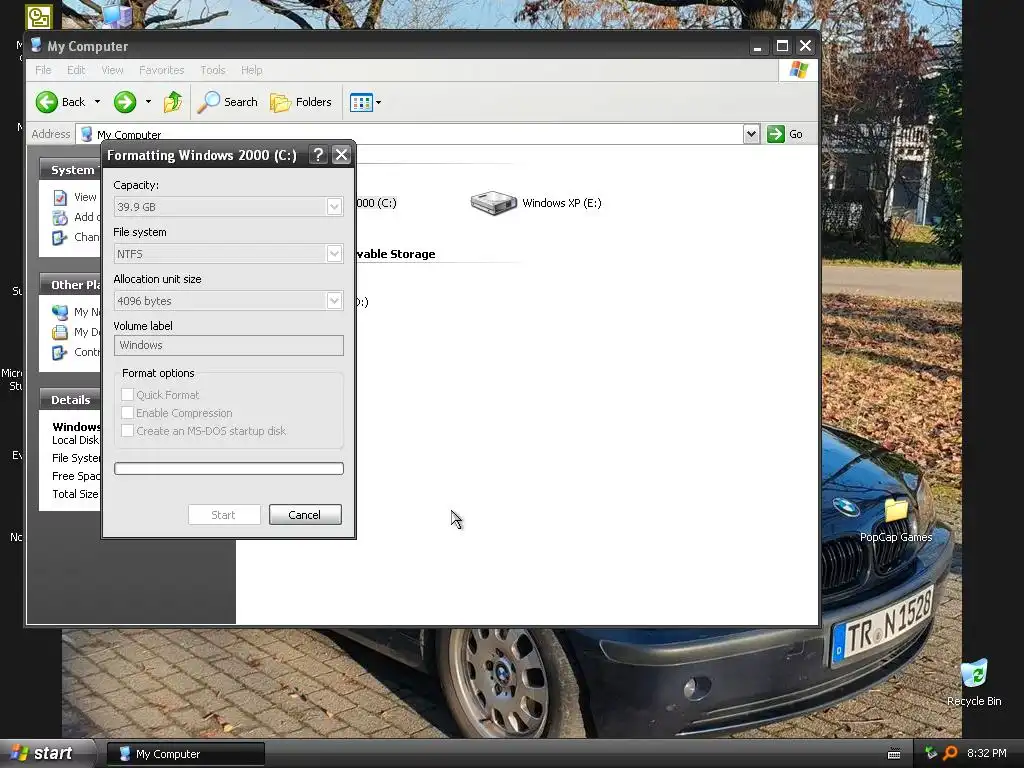Viewport: 1024px width, 768px height.
Task: Expand the Forward button history arrow
Action: (x=148, y=102)
